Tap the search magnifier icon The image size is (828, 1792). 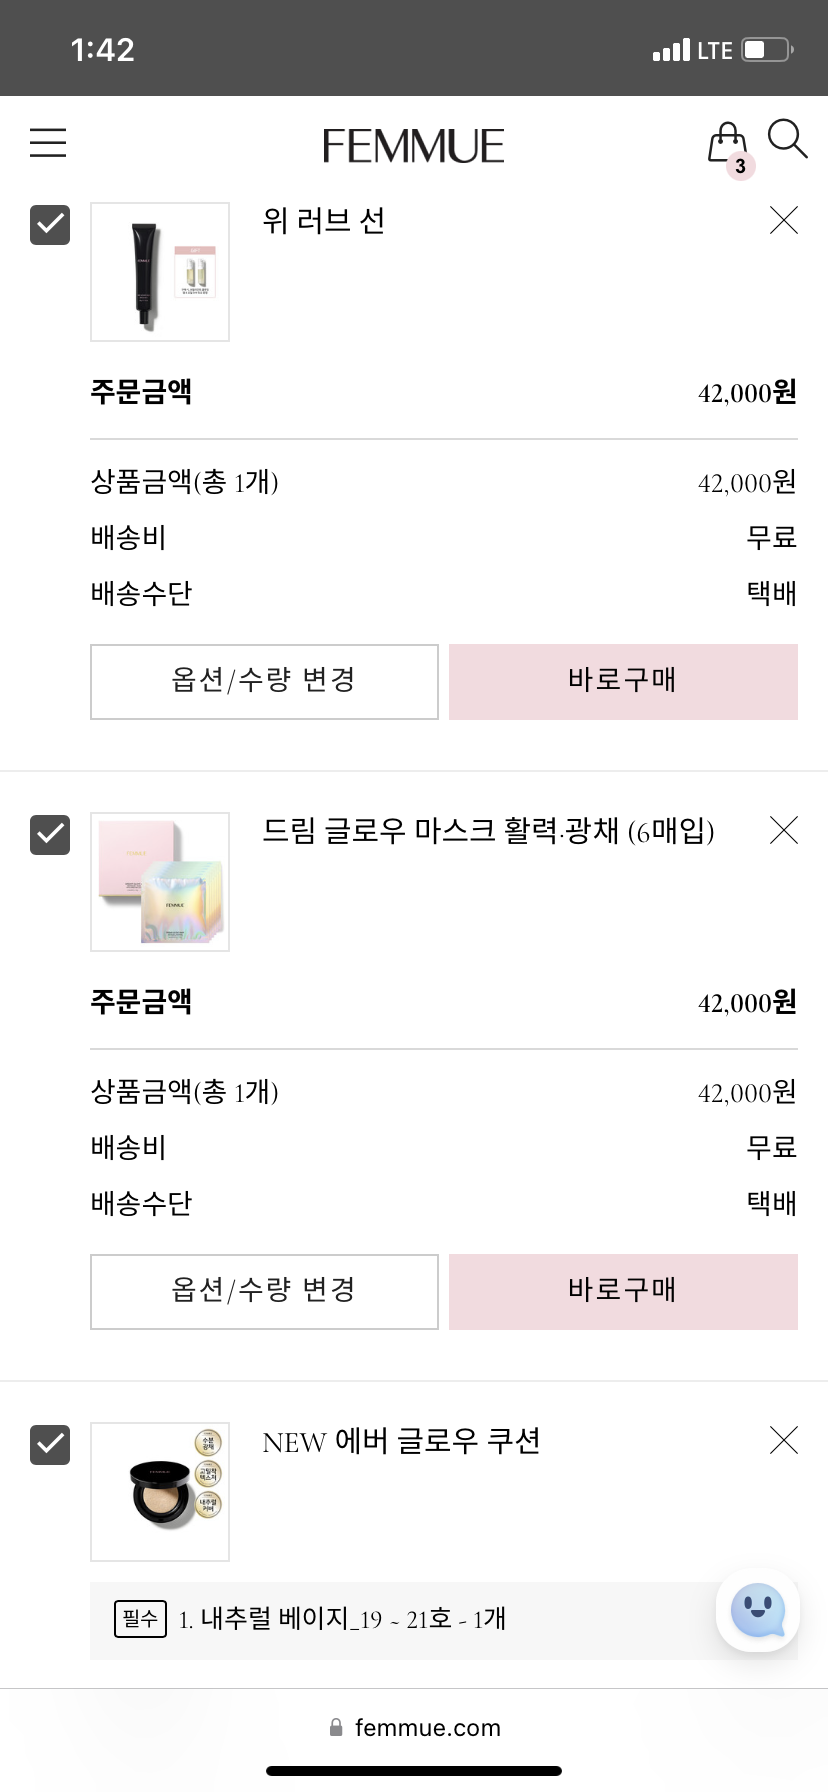pos(787,139)
